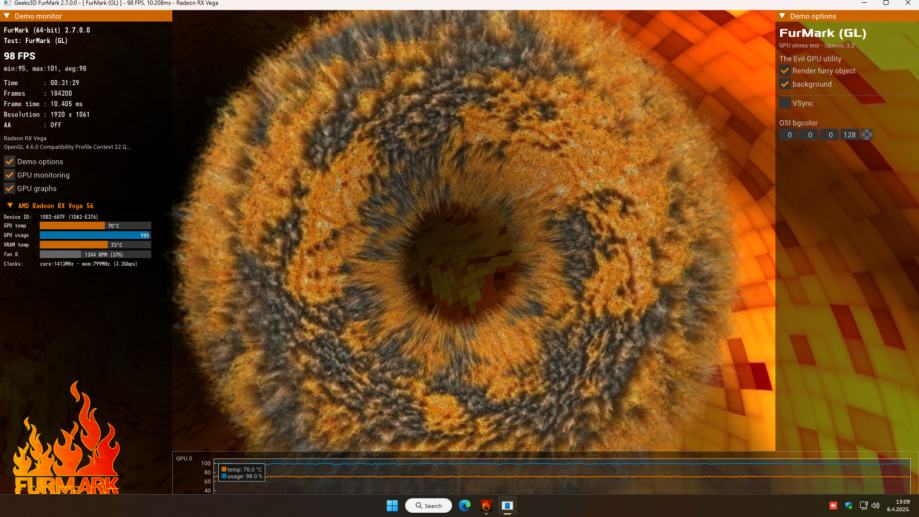Click the GPU temp bar showing 70°C
Screen dimensions: 919x517
pos(95,226)
